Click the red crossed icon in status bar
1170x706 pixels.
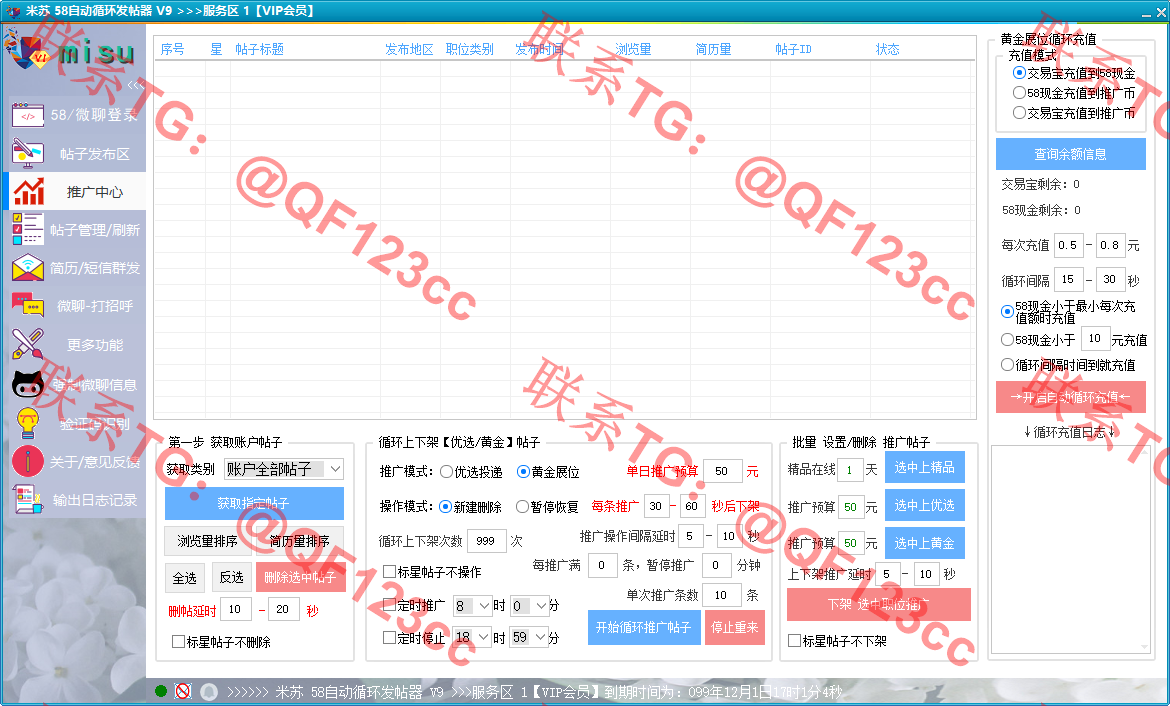point(183,691)
